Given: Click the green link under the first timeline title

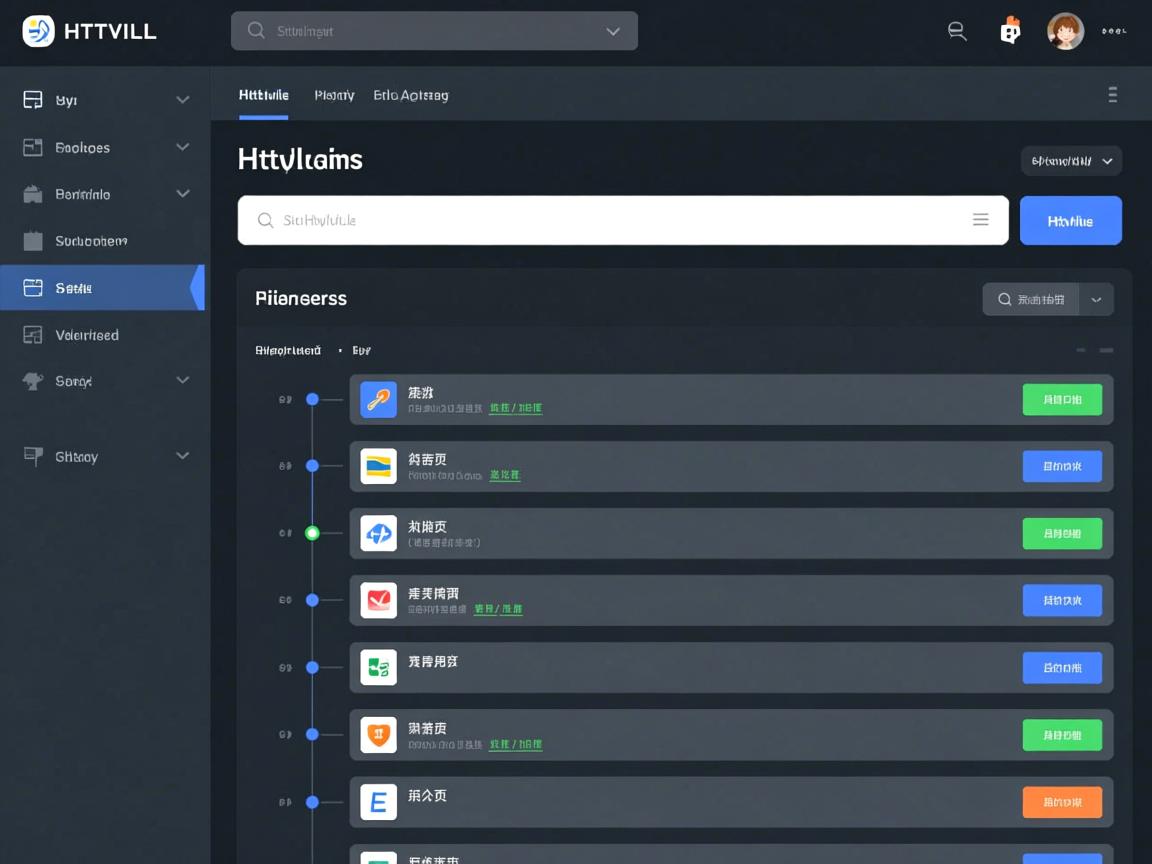Looking at the screenshot, I should pos(516,408).
